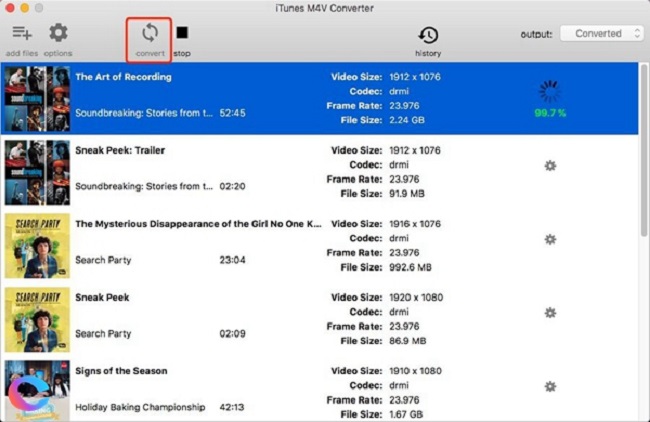The image size is (650, 422).
Task: Select The Mysterious Disappearance episode thumbnail
Action: pos(37,246)
